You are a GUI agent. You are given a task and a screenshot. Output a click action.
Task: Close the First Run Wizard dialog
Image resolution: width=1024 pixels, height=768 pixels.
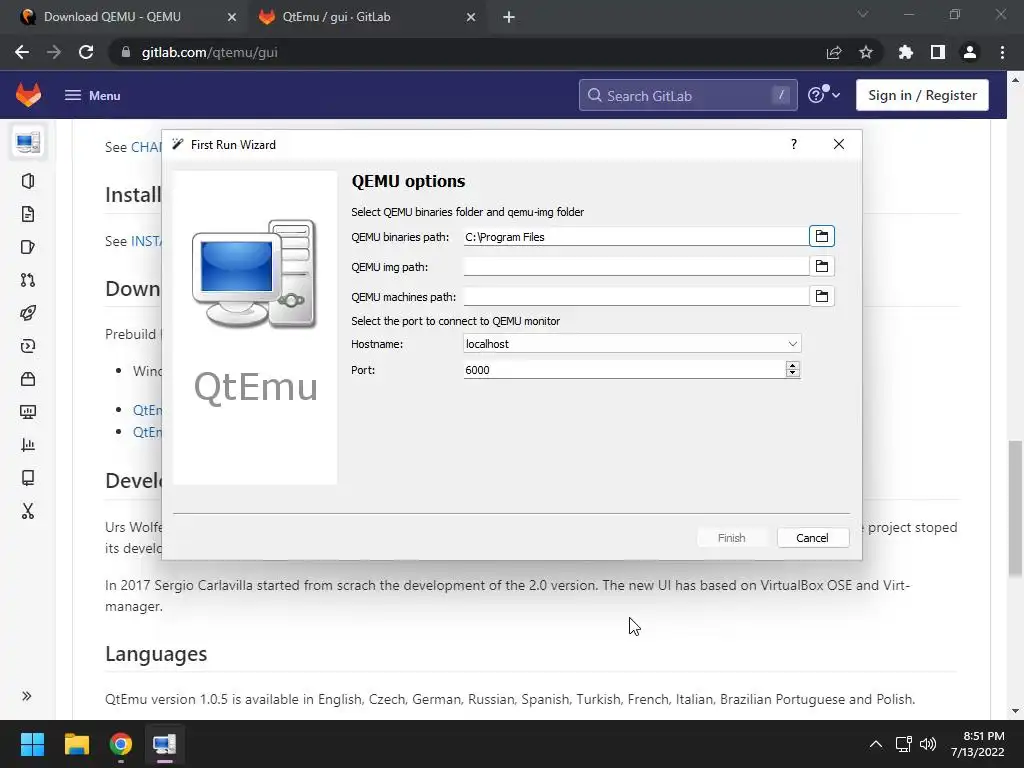point(839,144)
